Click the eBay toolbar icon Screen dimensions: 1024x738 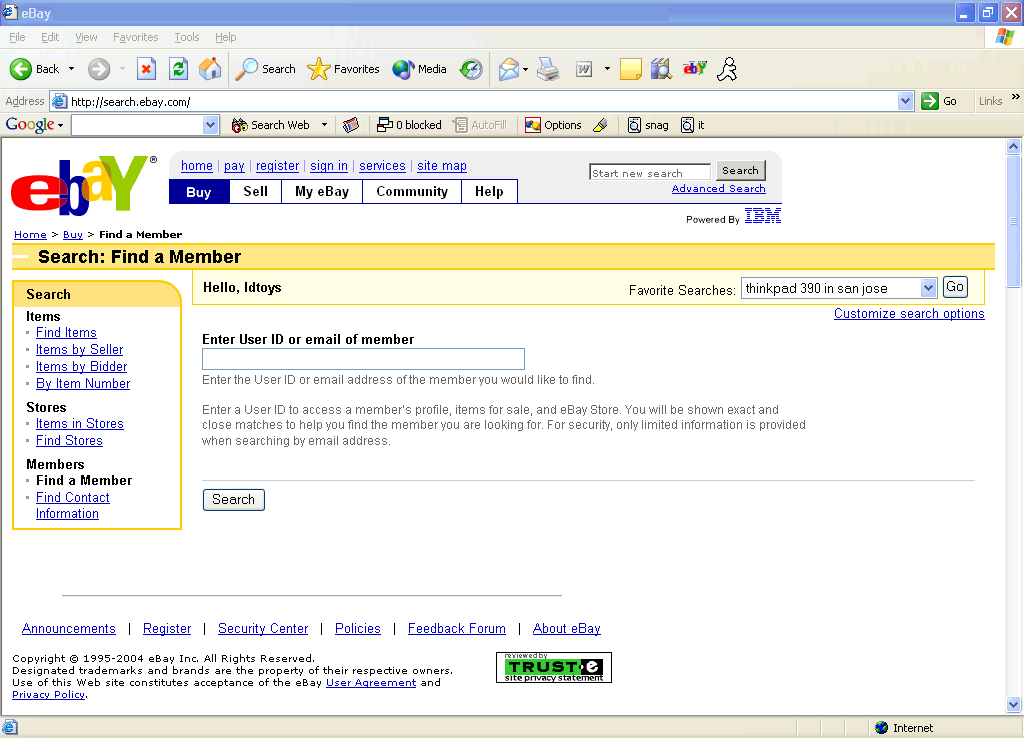click(694, 68)
